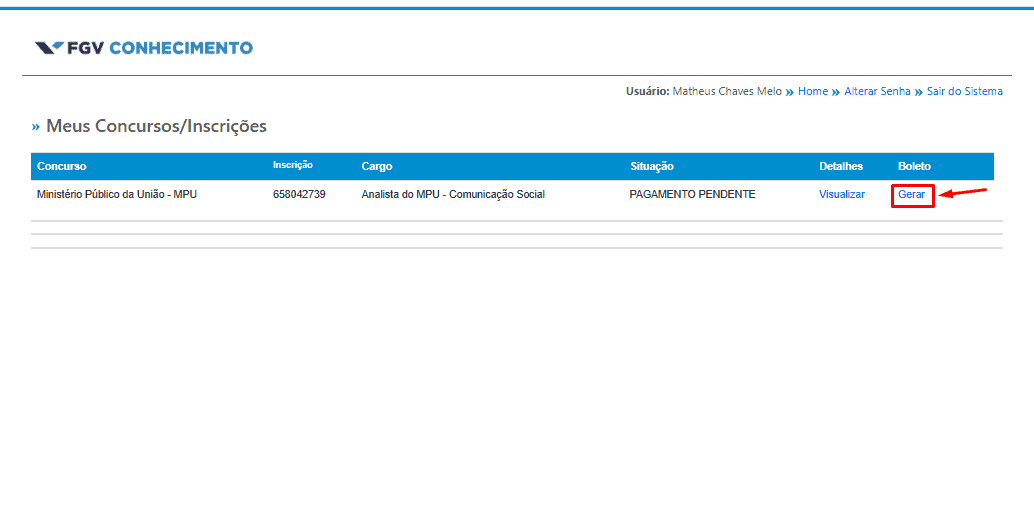Select the Detalhes column header

(x=841, y=166)
